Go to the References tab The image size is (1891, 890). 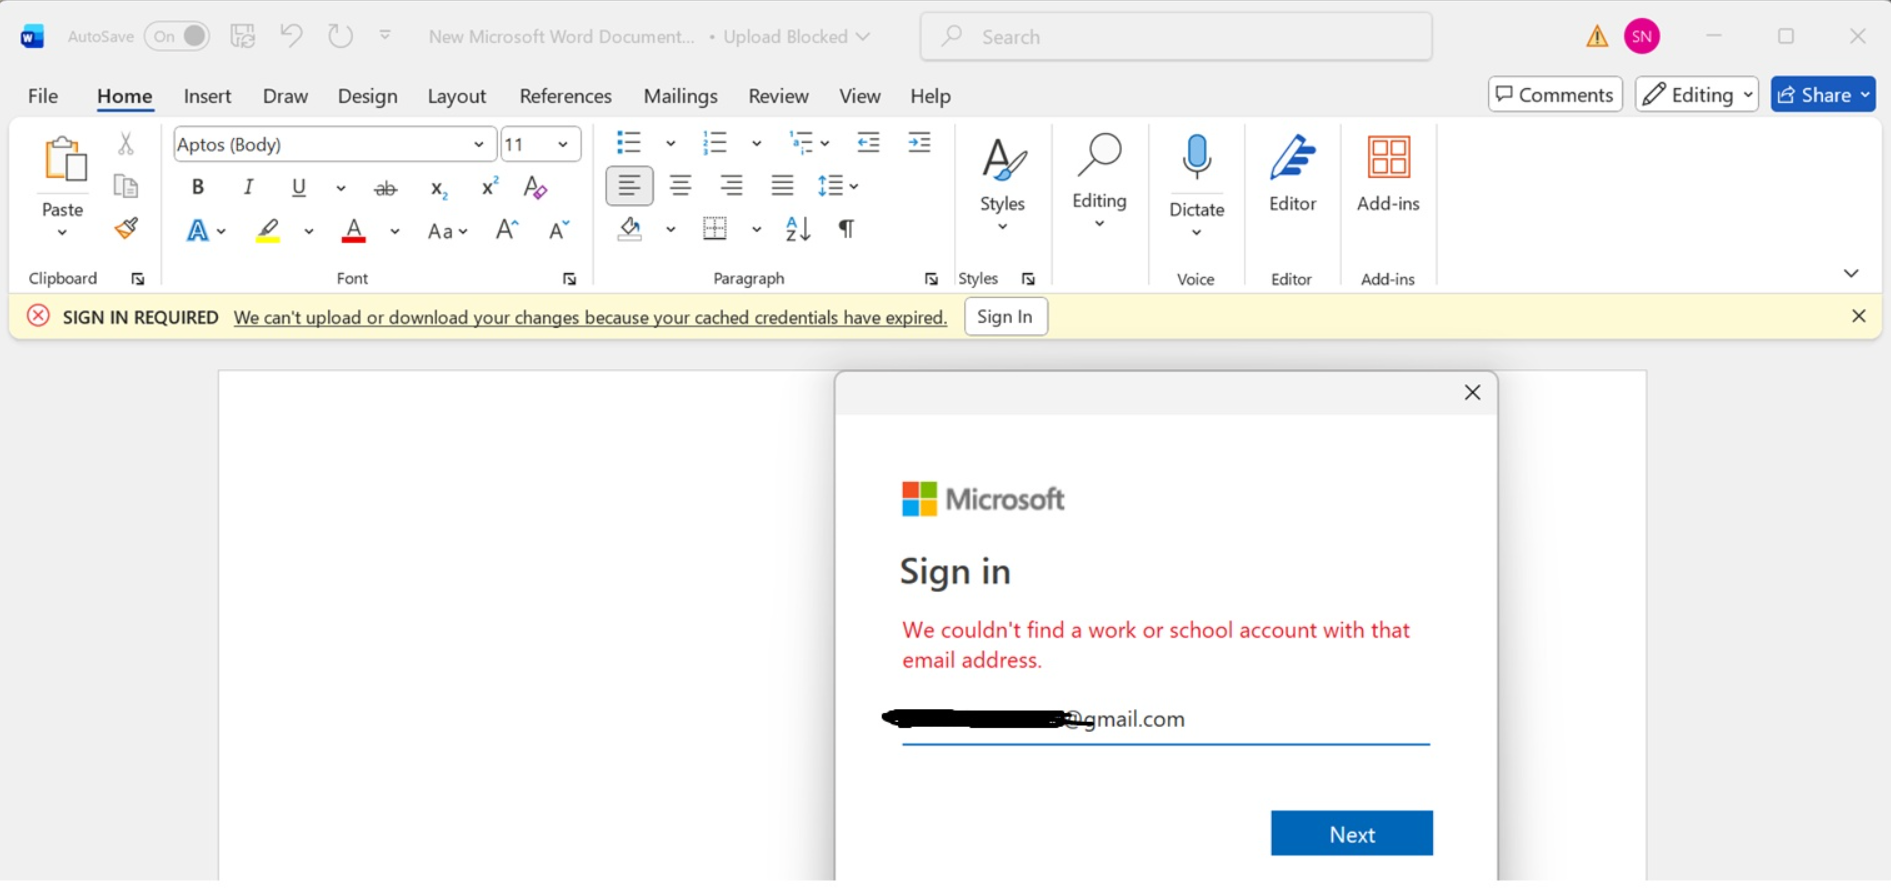(565, 96)
